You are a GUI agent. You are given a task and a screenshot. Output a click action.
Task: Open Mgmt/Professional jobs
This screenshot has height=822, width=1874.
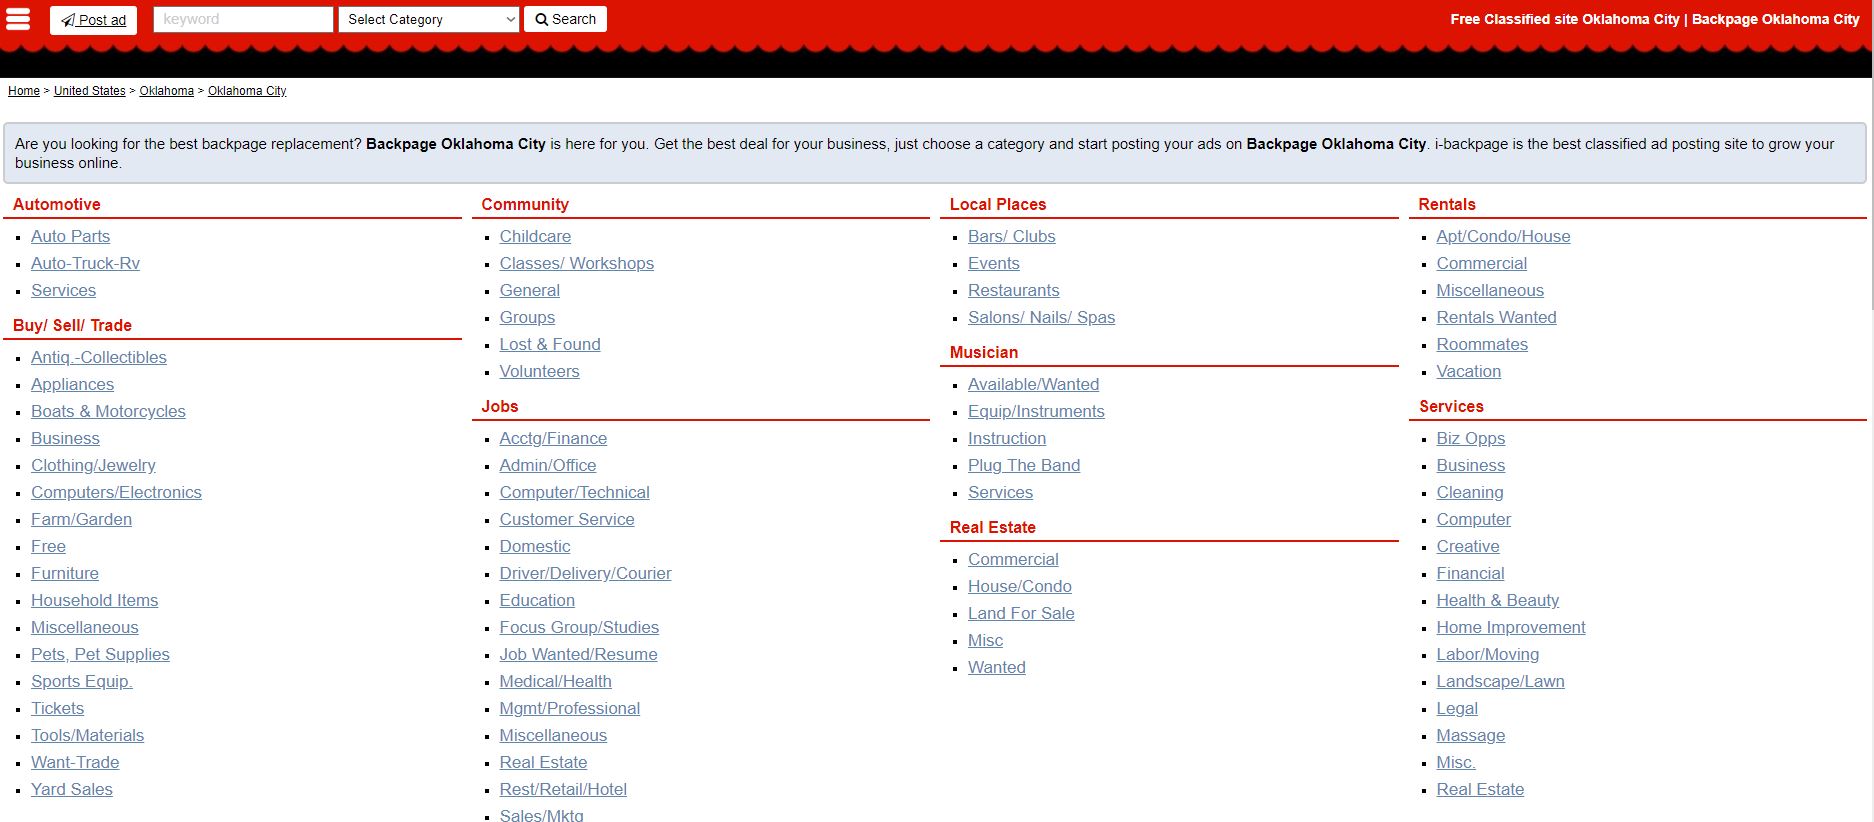[570, 708]
